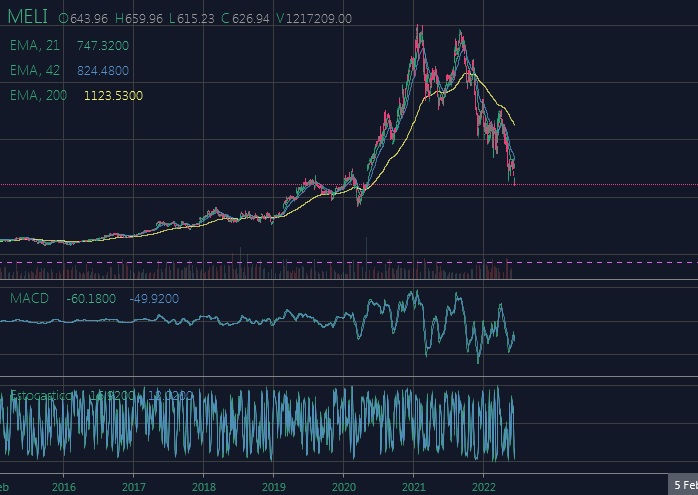Click the 2022 year label on the time axis
The width and height of the screenshot is (698, 495).
pos(483,487)
